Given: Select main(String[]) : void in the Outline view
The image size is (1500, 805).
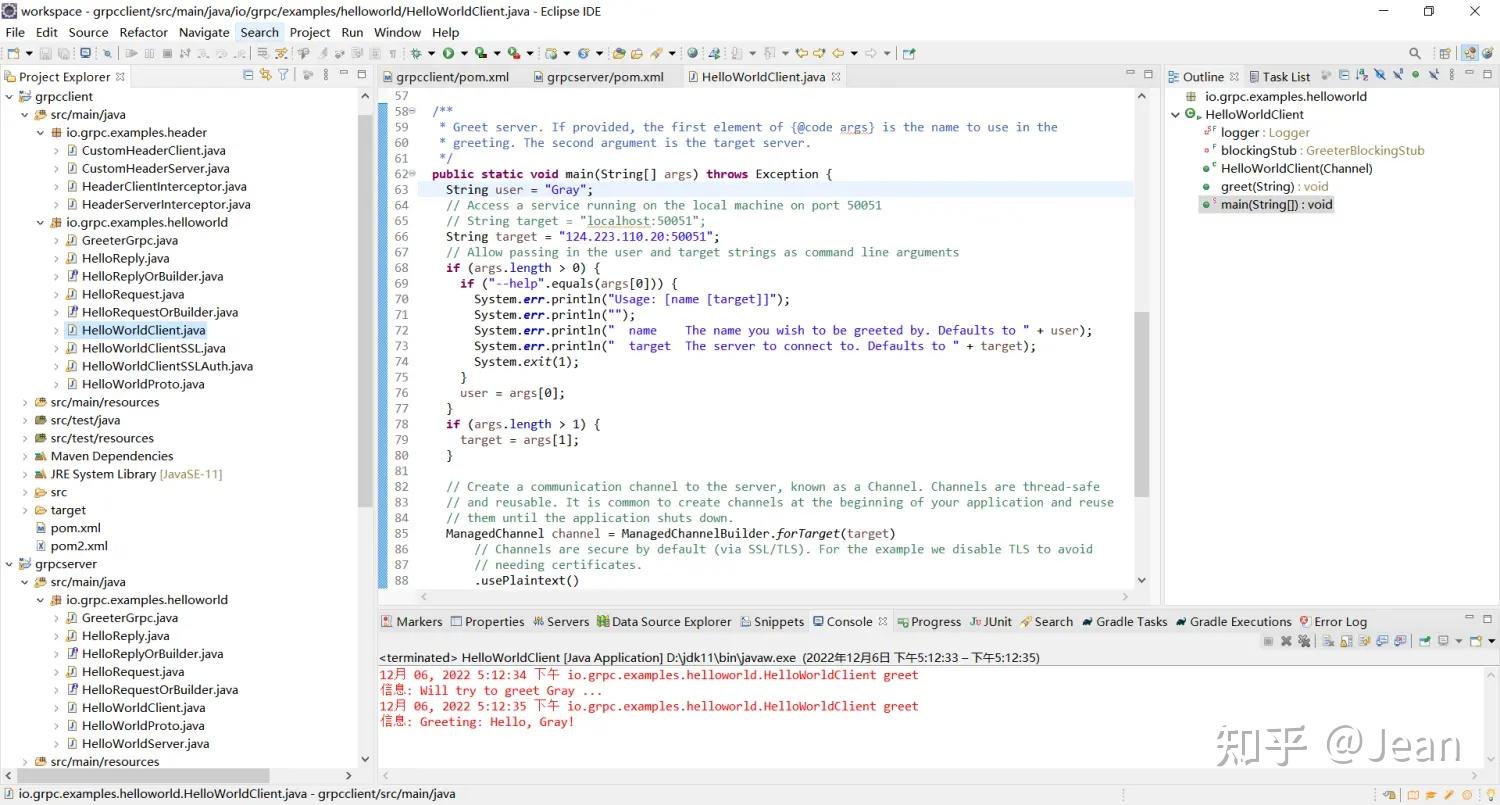Looking at the screenshot, I should 1276,204.
